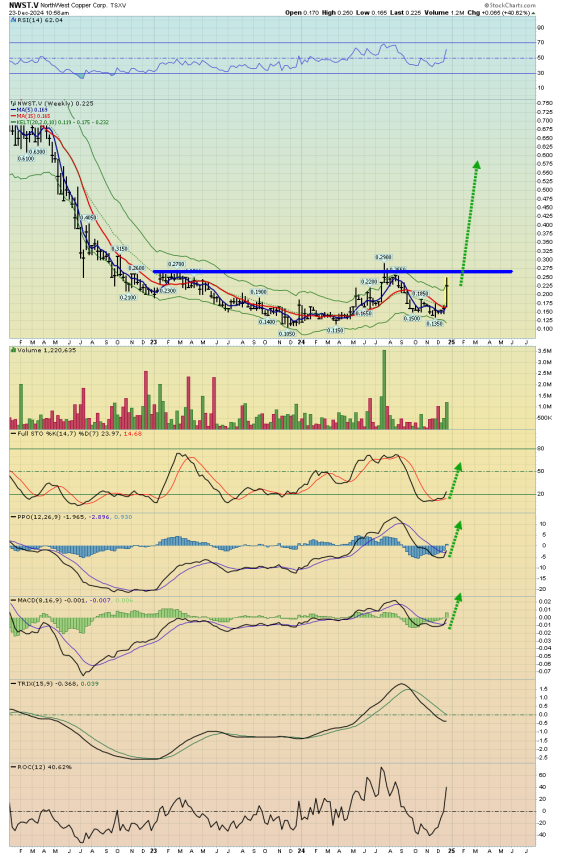Click the Volume 1.2M value in the header
This screenshot has width=562, height=857.
coord(443,12)
